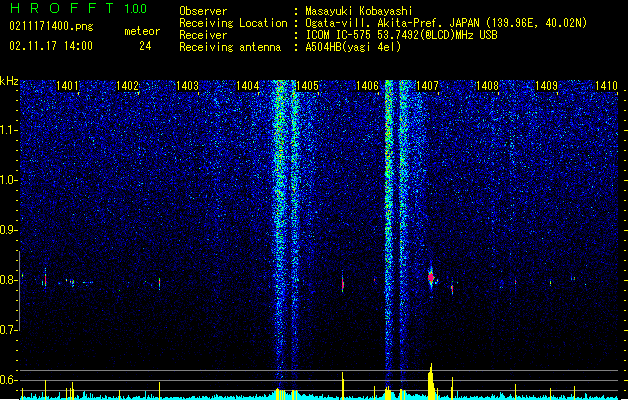Select the ICOM IC-575 53.7492 MHz receiver text

402,35
